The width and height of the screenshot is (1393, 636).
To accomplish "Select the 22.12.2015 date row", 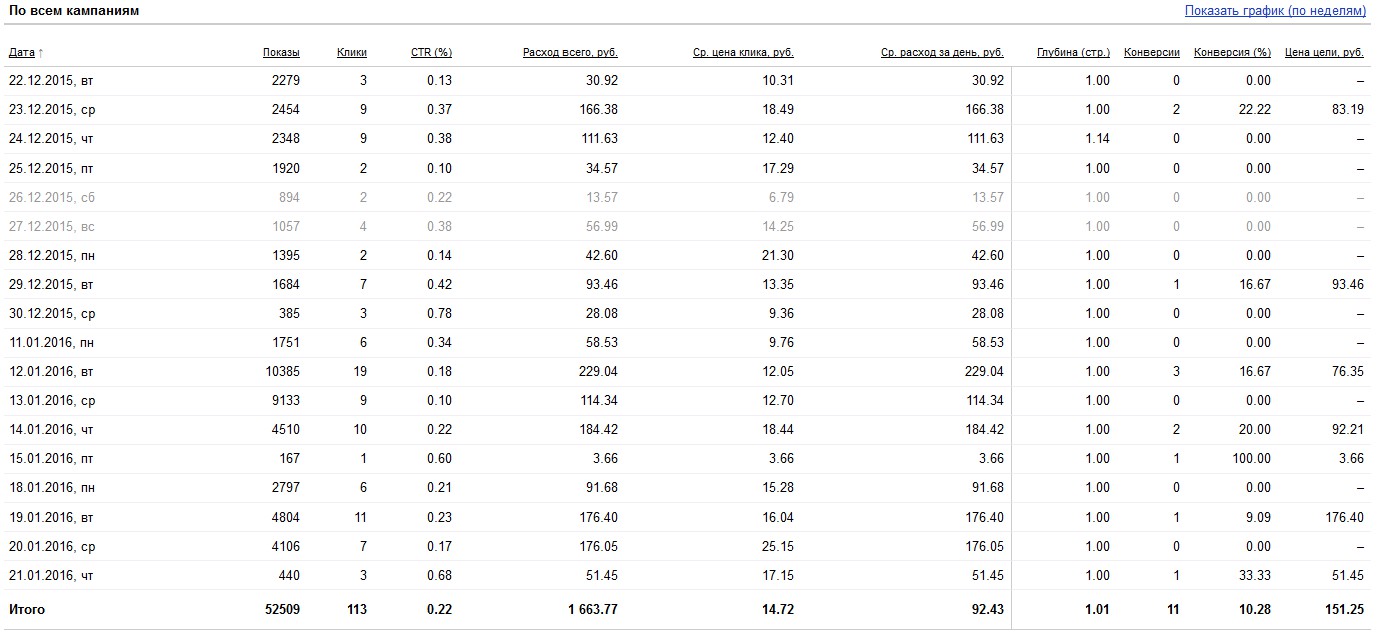I will pyautogui.click(x=686, y=80).
